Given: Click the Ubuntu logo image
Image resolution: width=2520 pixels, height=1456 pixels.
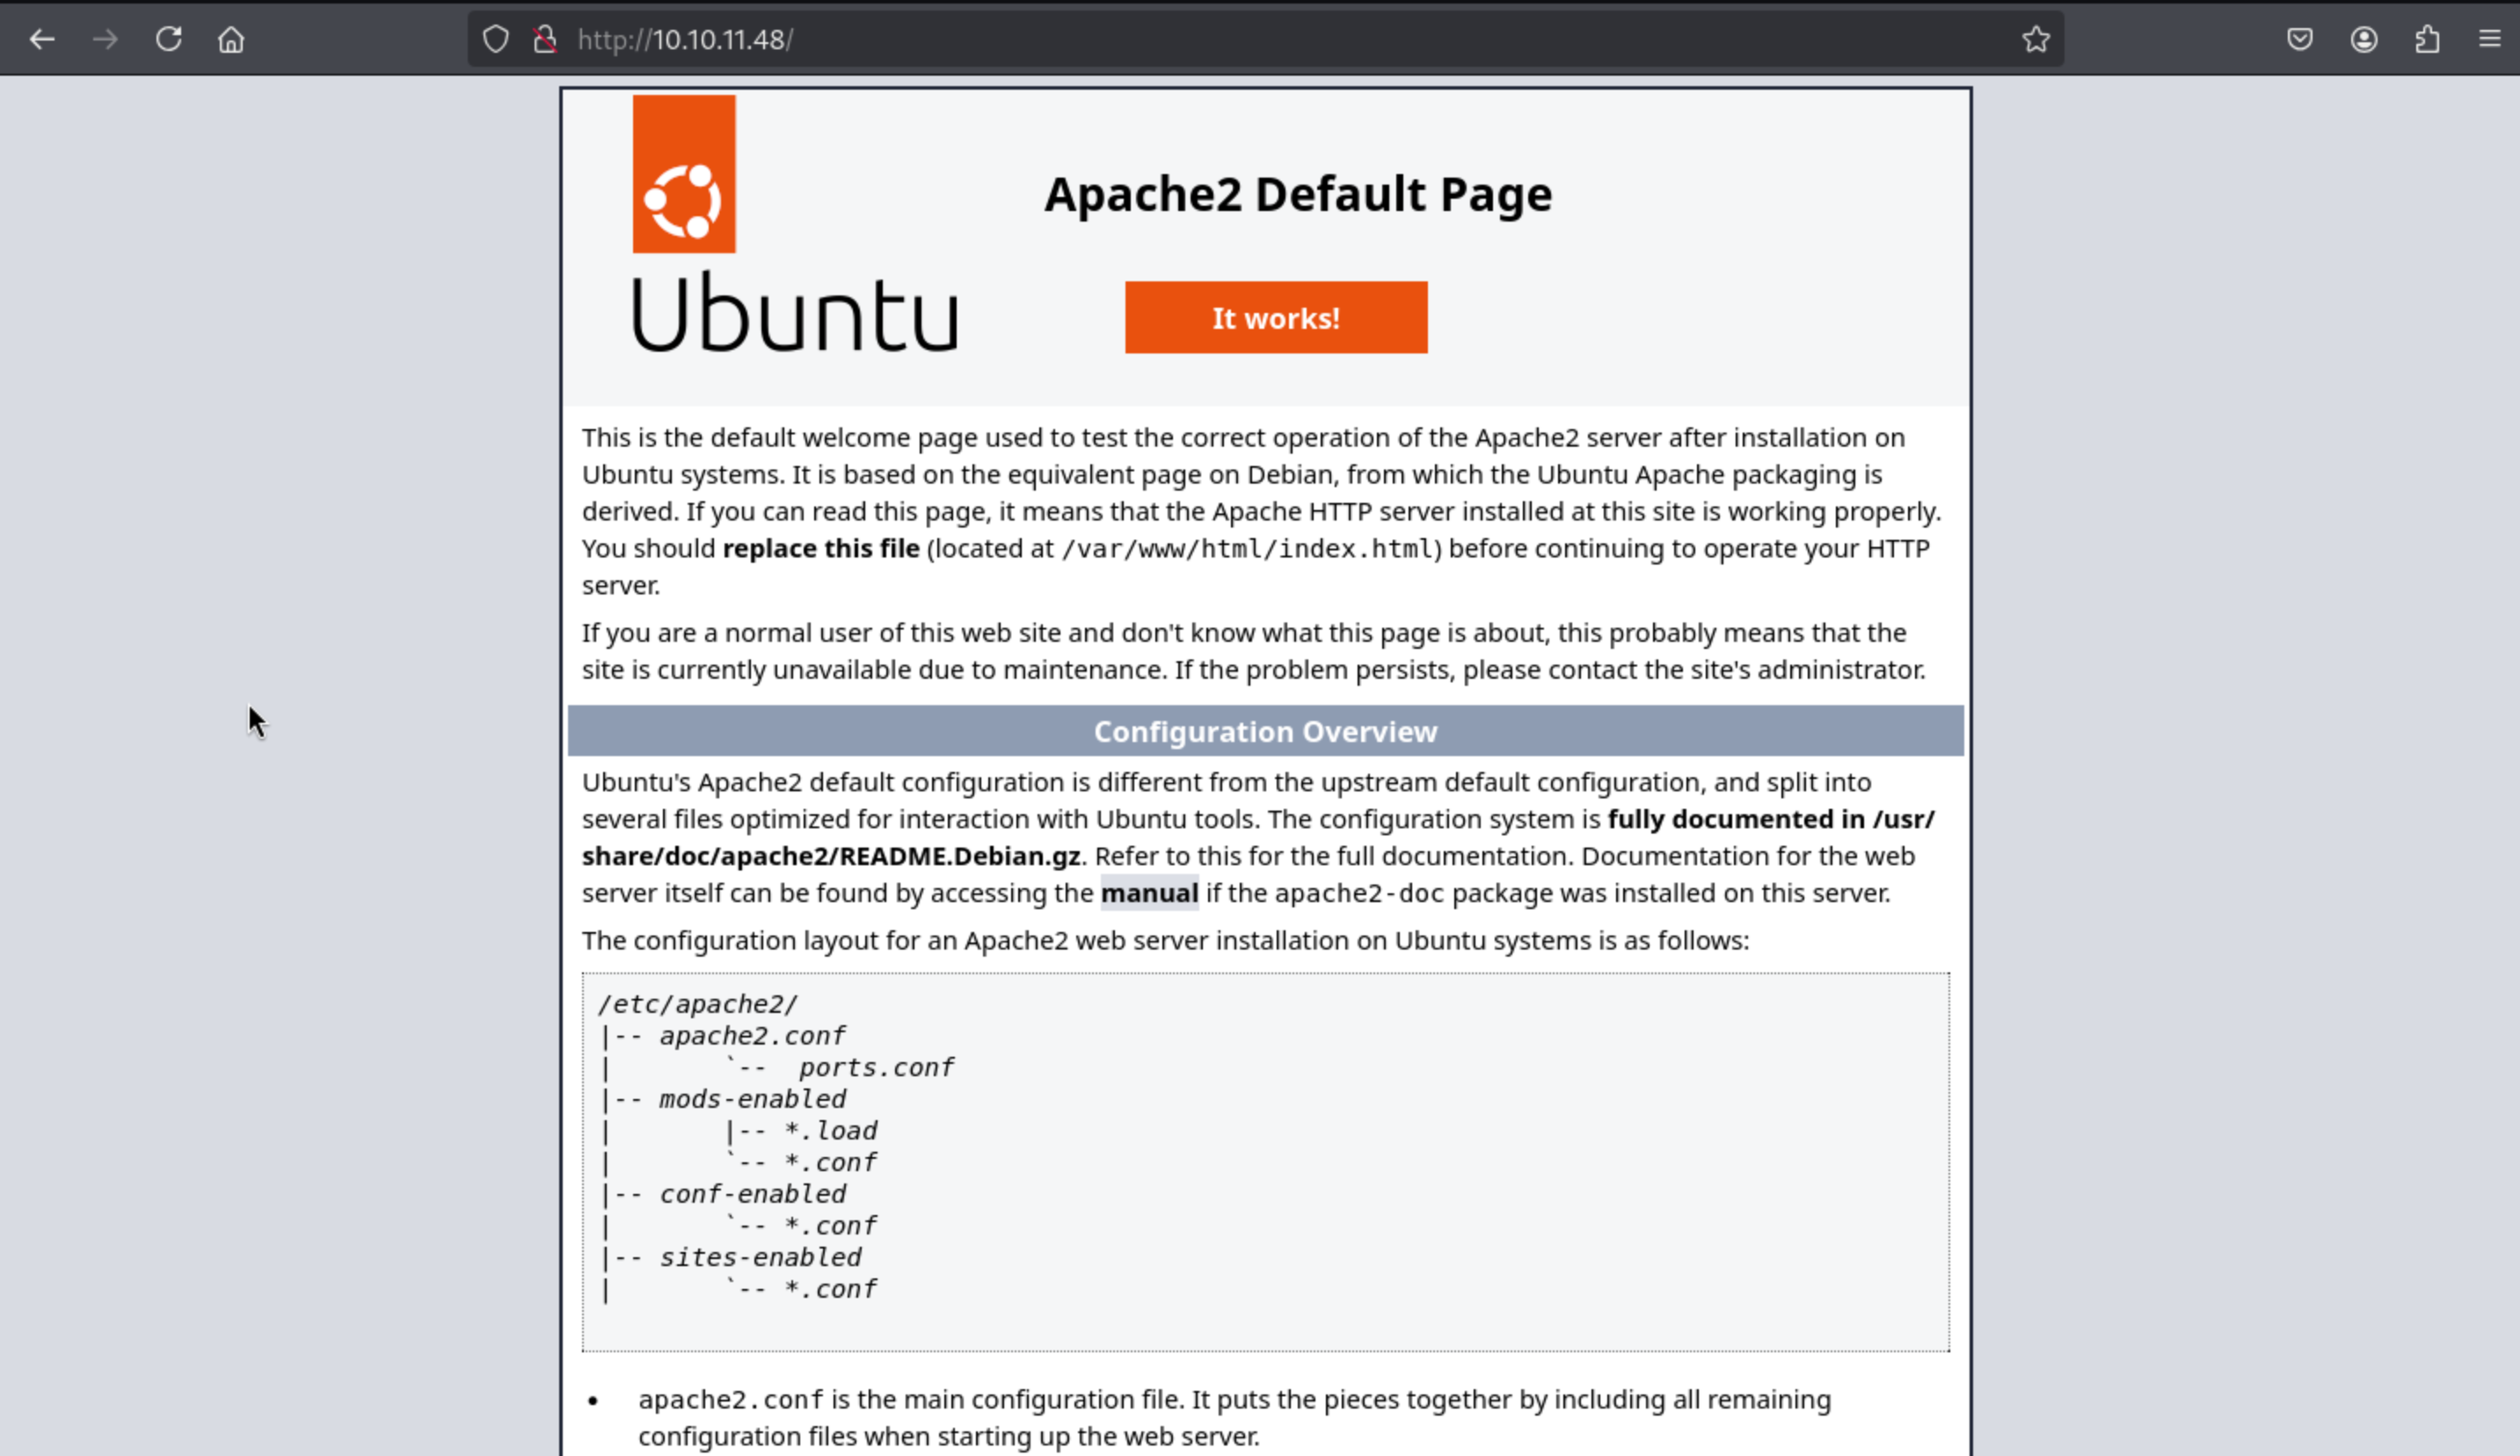Looking at the screenshot, I should (683, 174).
